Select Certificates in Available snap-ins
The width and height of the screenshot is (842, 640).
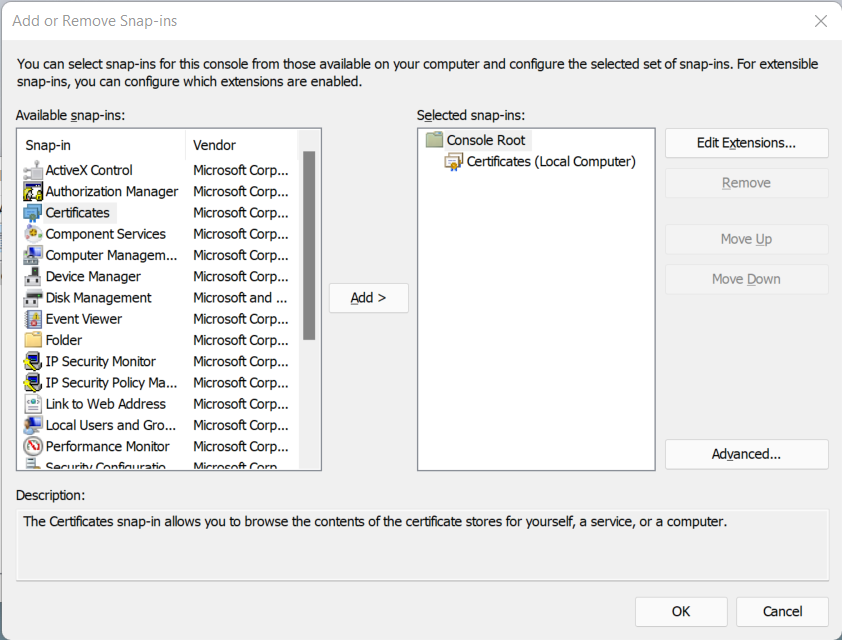(77, 213)
